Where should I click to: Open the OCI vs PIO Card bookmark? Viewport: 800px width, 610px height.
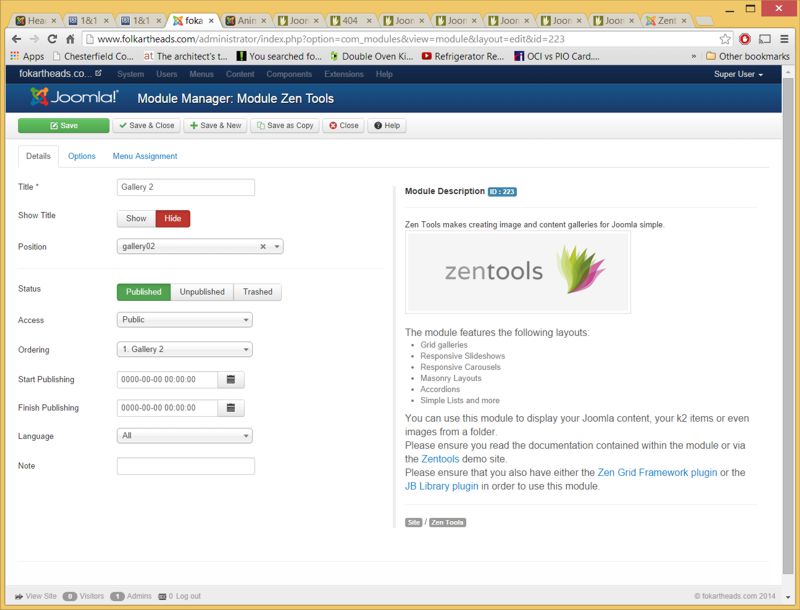coord(557,56)
